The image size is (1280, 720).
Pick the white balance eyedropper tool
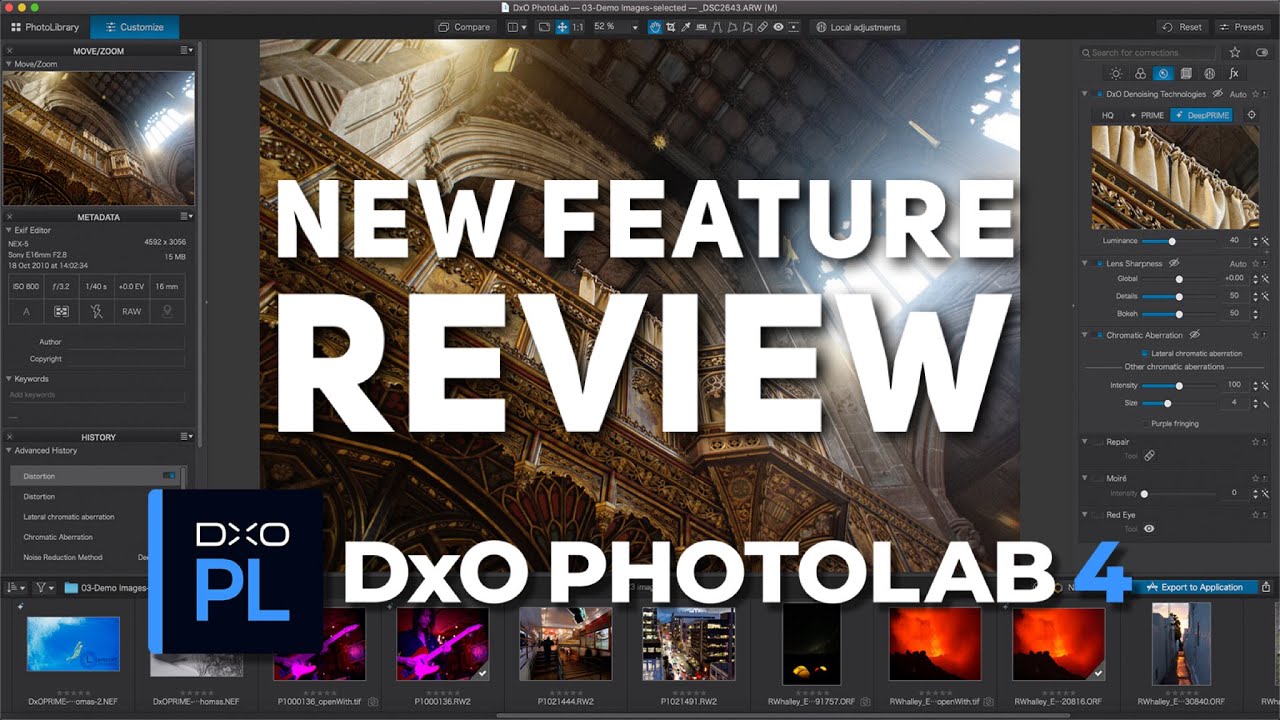pos(686,27)
